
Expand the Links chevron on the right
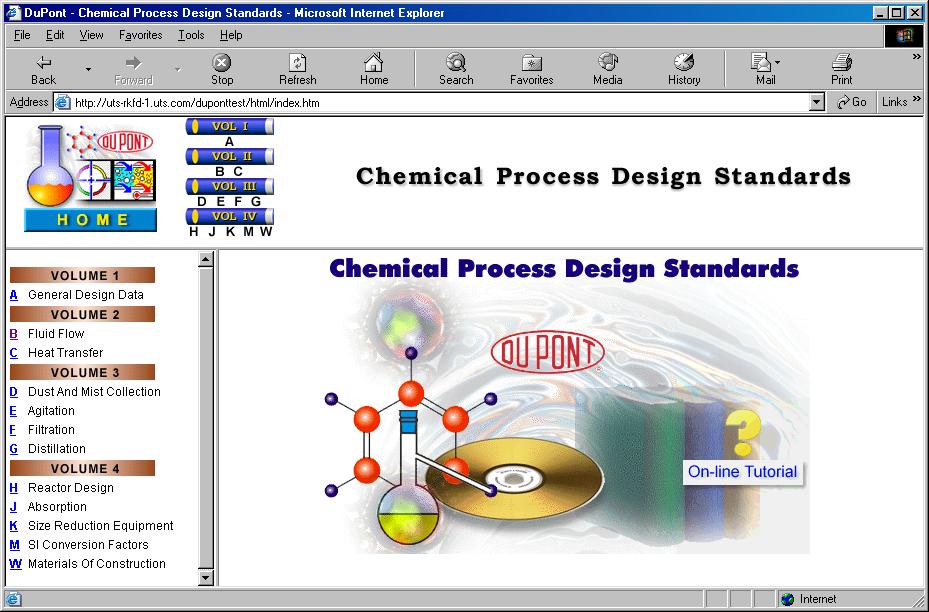pyautogui.click(x=917, y=101)
